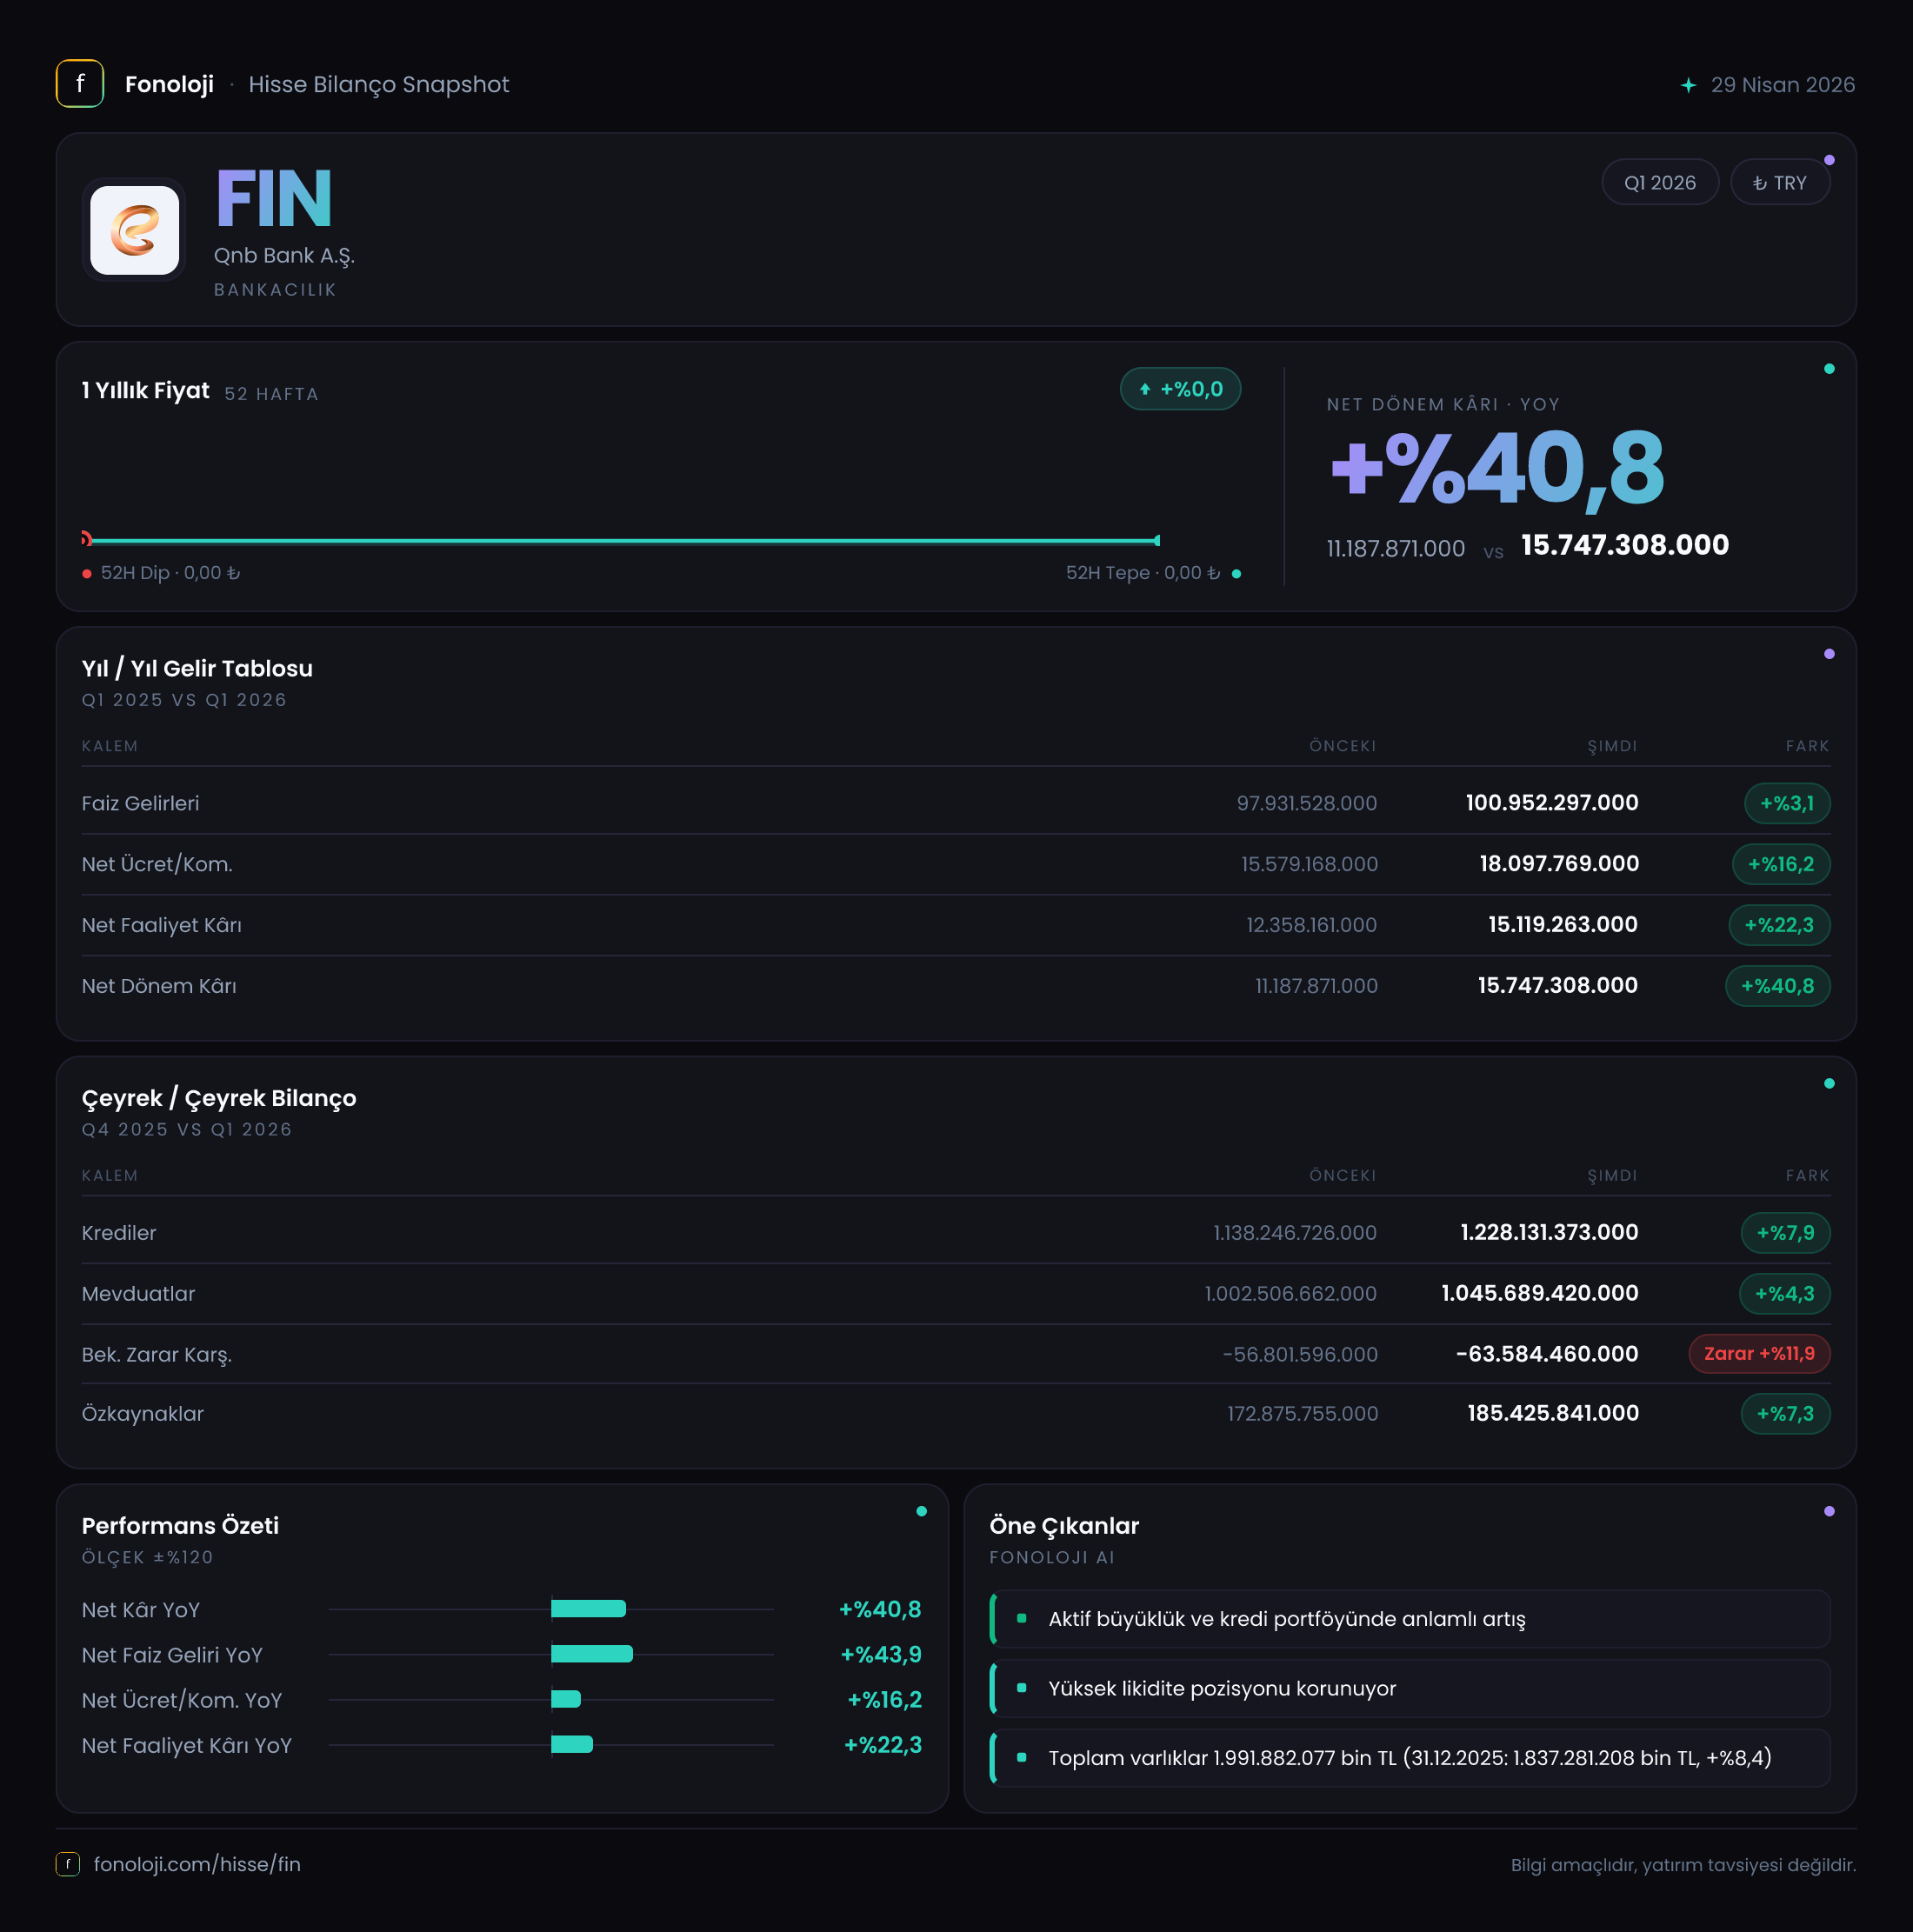
Task: Open the fonoloji.com/hisse/fin link
Action: (197, 1864)
